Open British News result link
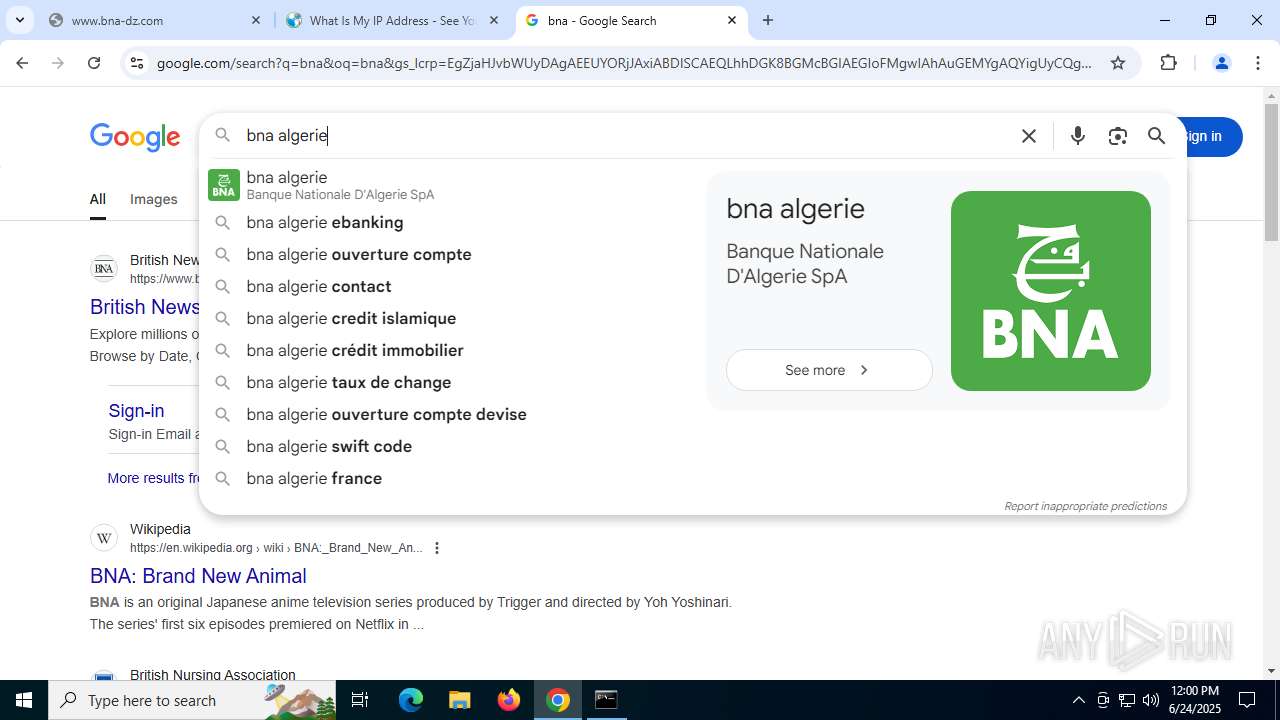 145,307
